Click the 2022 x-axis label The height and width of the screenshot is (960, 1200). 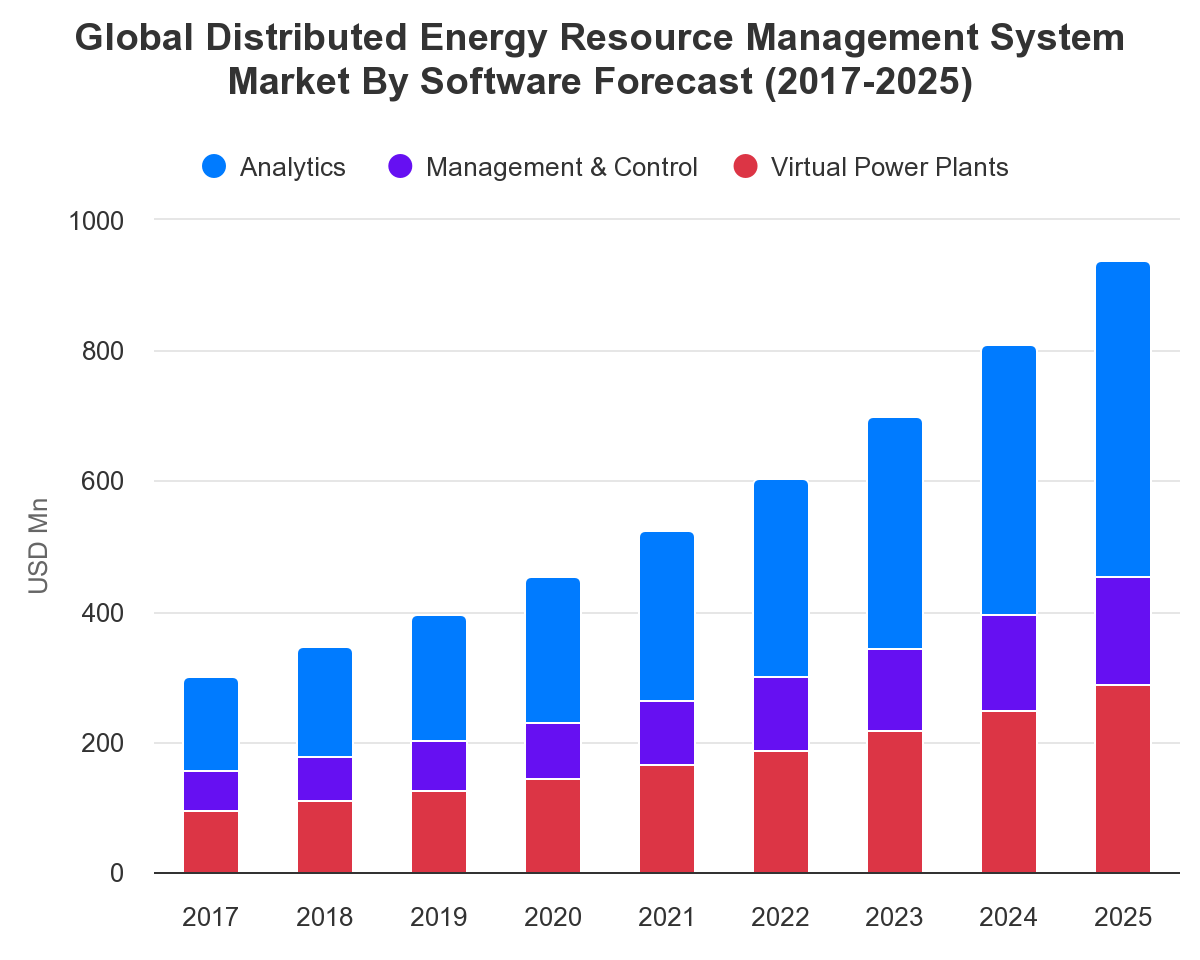point(781,917)
